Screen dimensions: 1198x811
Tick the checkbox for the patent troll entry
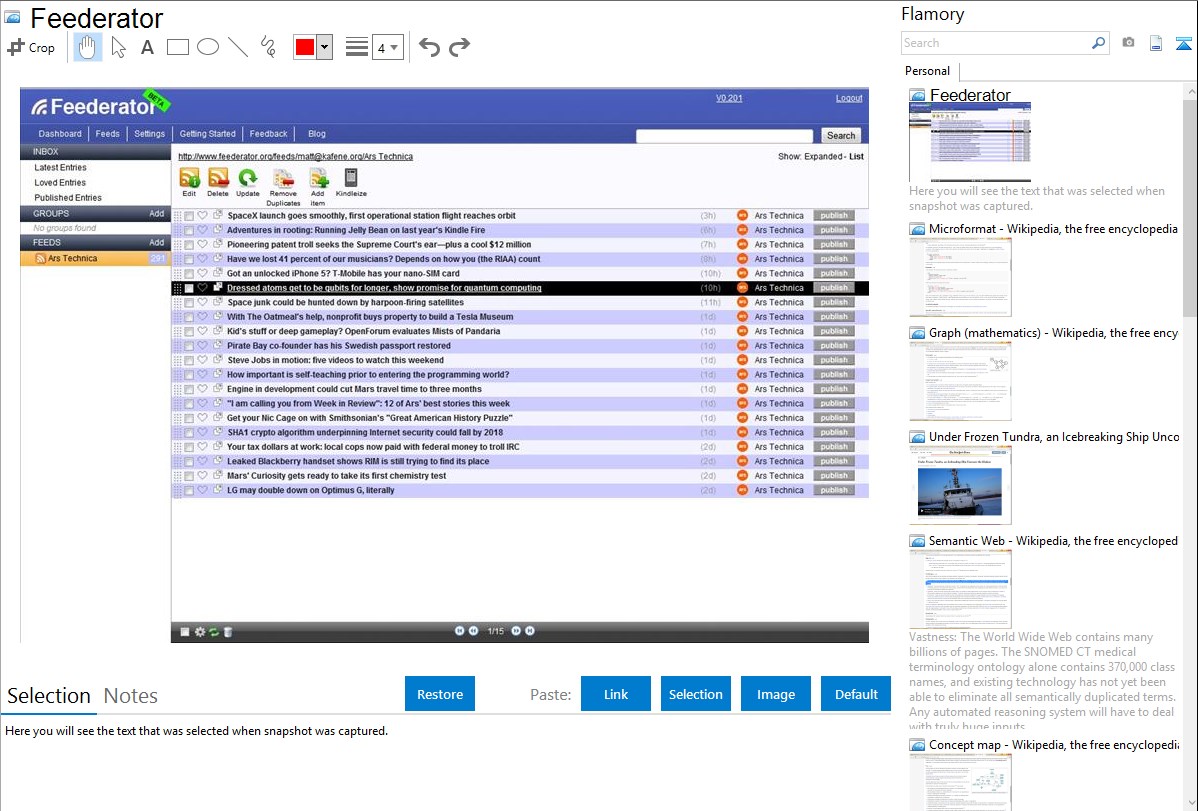(x=189, y=245)
